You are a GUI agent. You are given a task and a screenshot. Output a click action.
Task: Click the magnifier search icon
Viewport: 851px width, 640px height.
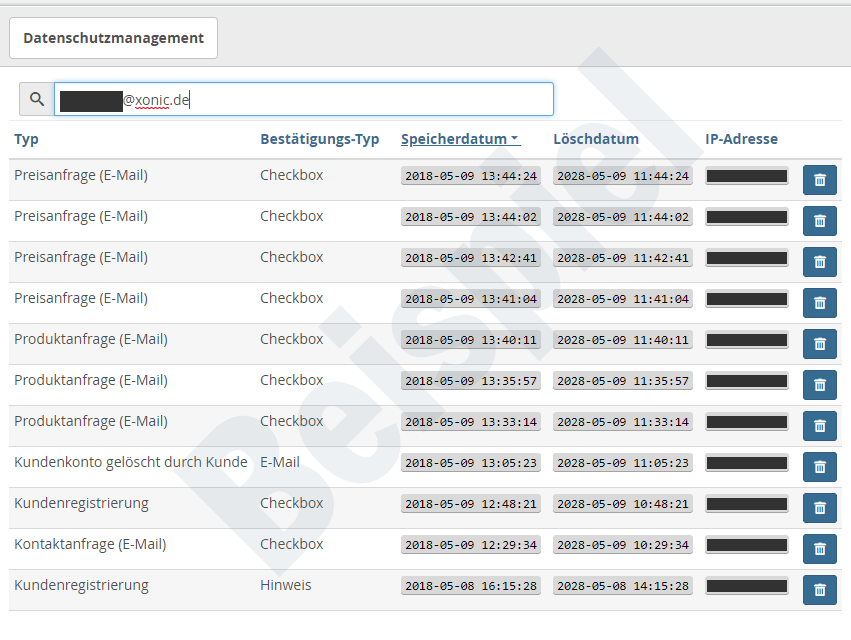tap(37, 99)
